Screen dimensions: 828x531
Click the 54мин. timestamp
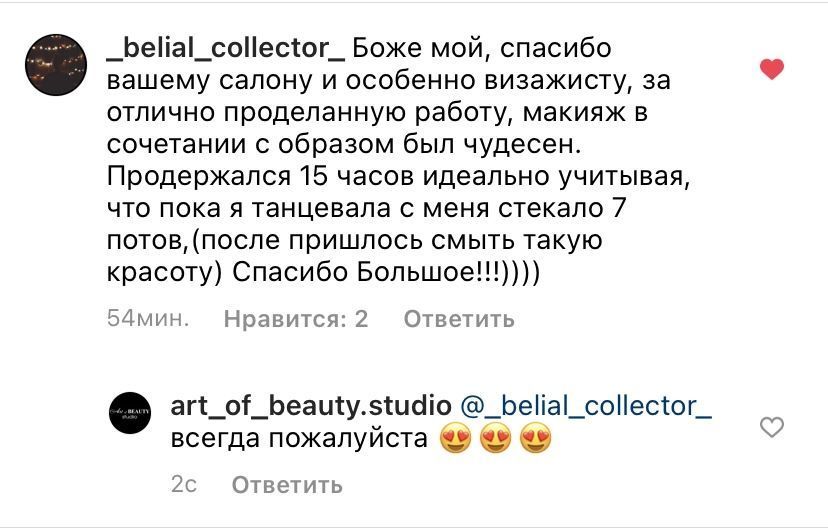point(148,318)
